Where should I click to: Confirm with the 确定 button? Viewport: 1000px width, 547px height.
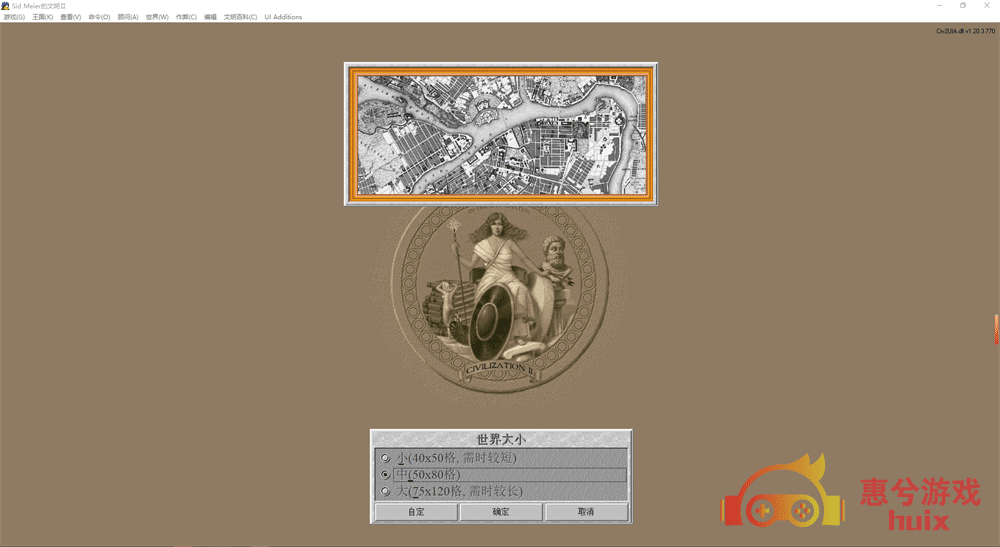click(501, 512)
